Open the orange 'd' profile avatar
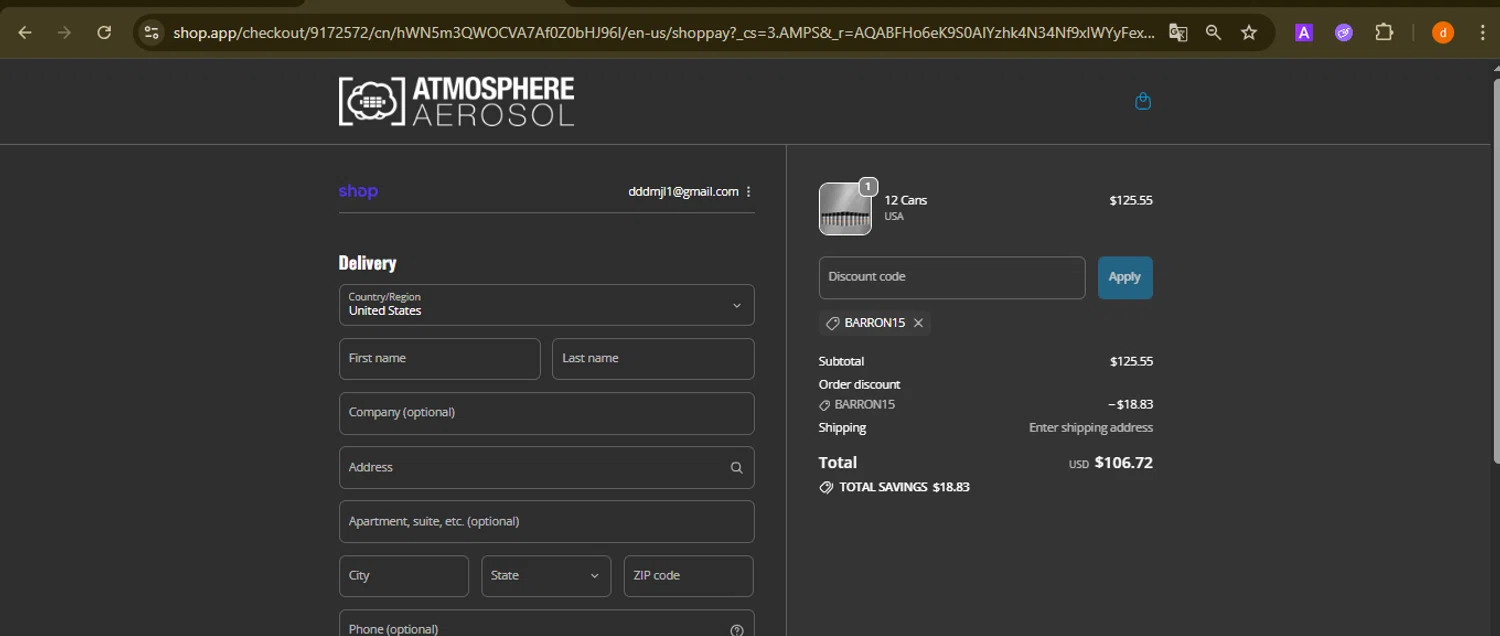1500x636 pixels. click(1443, 33)
